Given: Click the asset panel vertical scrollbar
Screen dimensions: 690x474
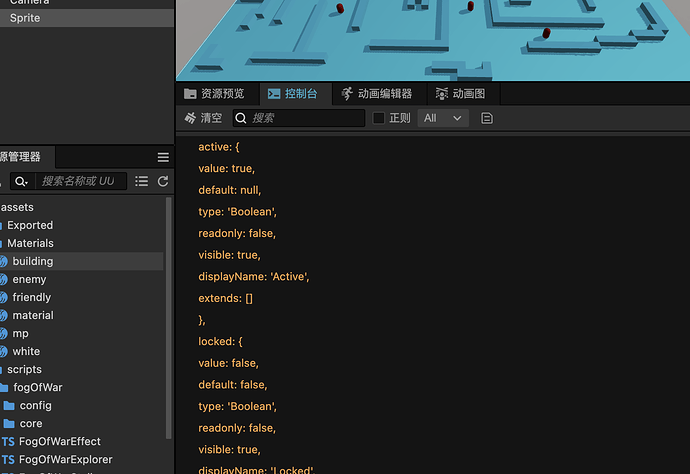Looking at the screenshot, I should [169, 318].
